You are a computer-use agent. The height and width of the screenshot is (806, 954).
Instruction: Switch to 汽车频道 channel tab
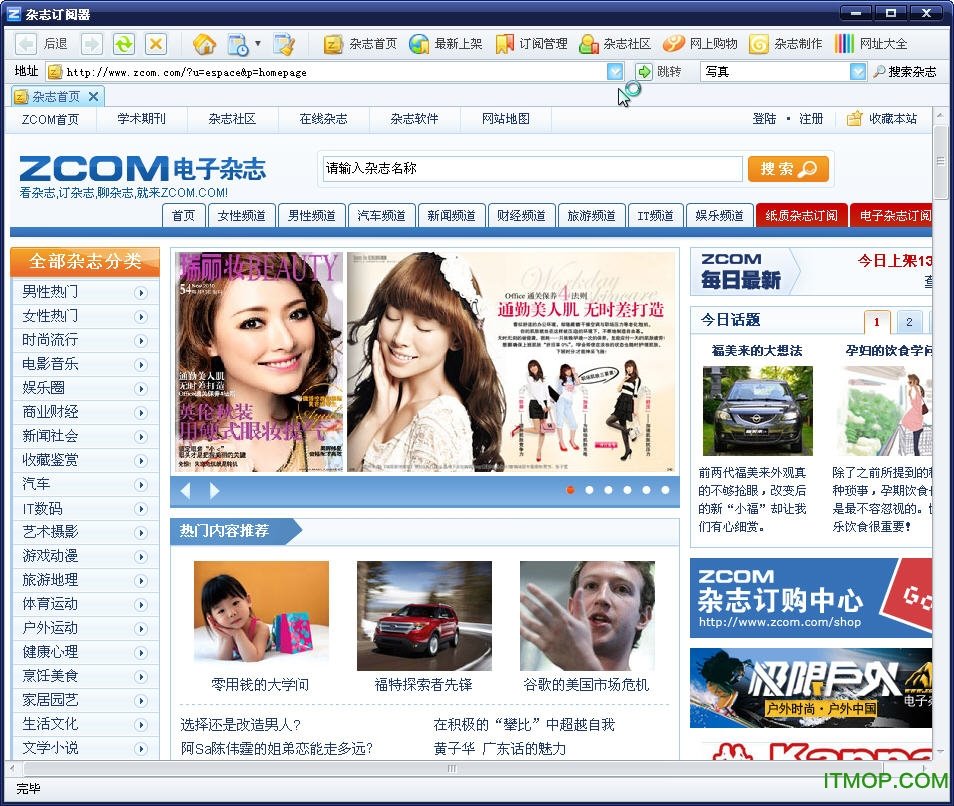click(381, 215)
